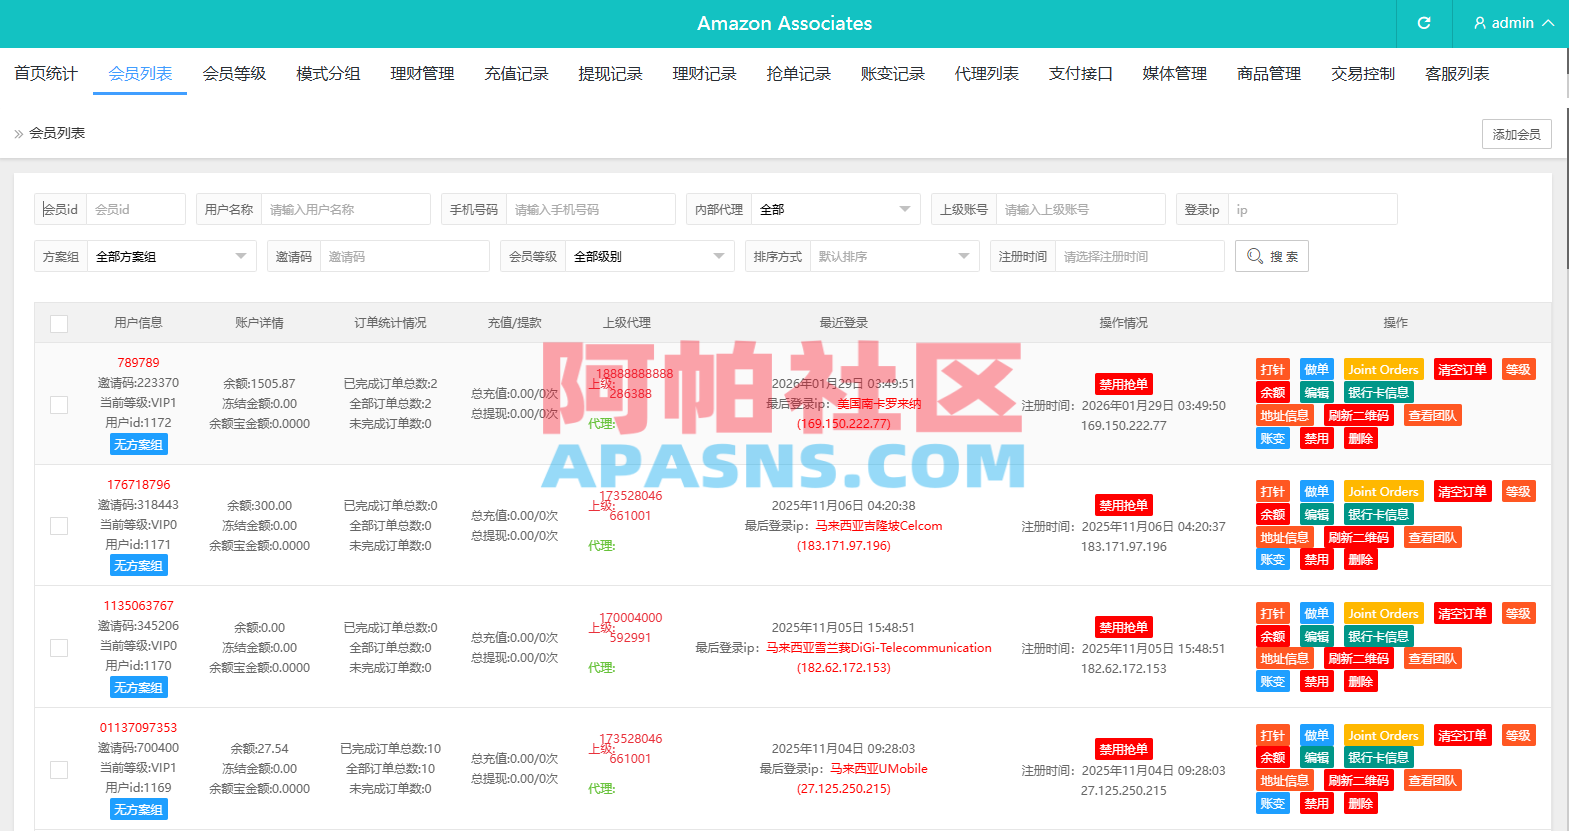Click 账变 button for user 1135063767

(1272, 681)
